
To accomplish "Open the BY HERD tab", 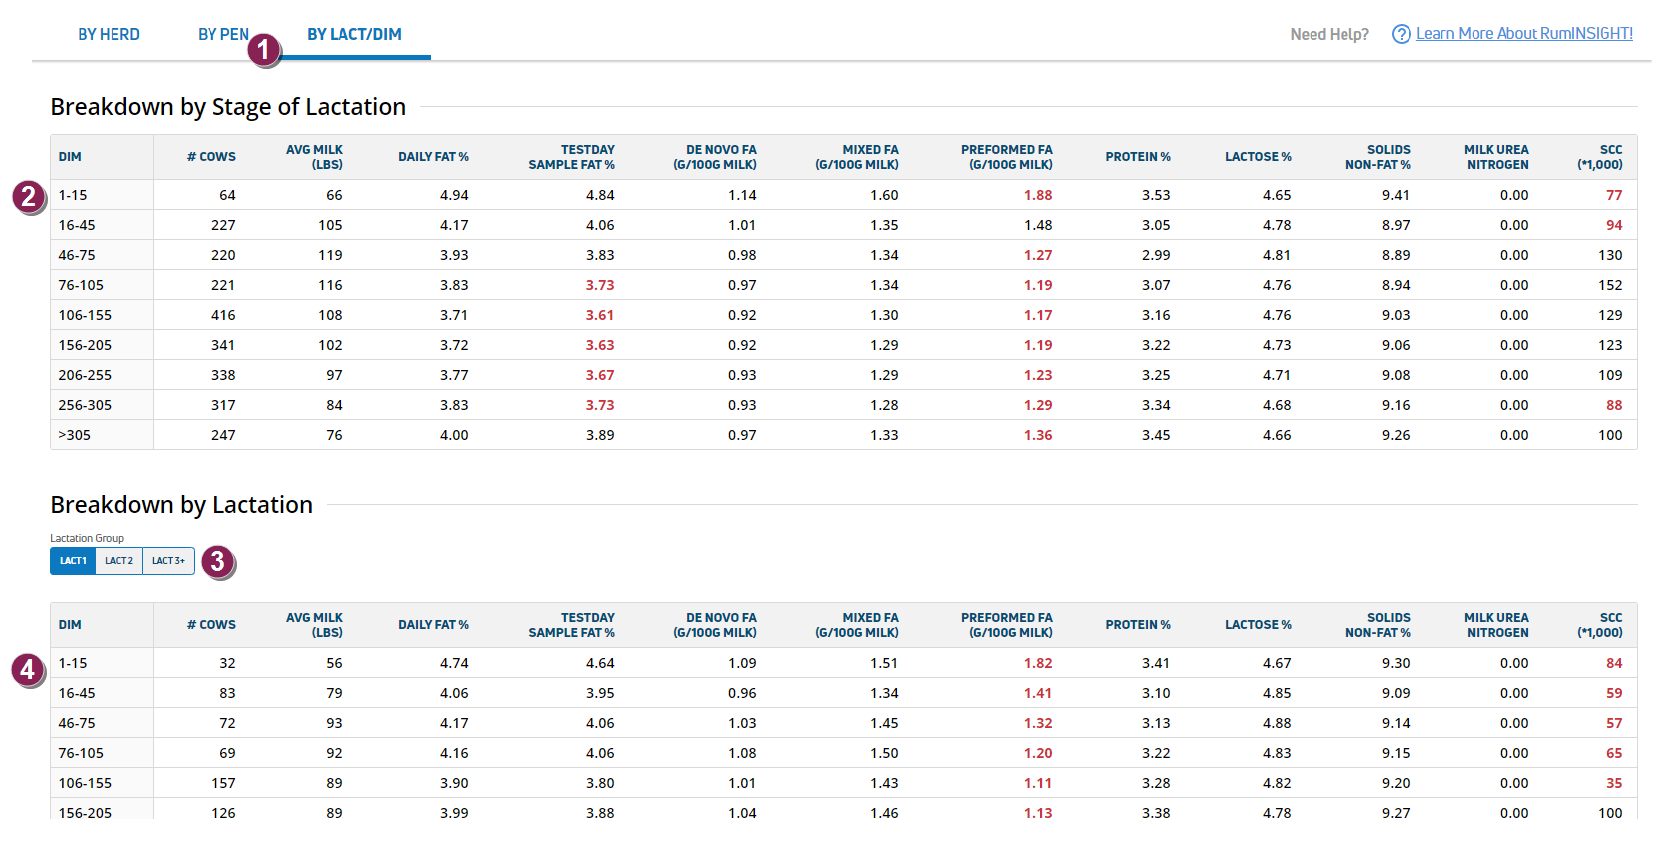I will (109, 34).
